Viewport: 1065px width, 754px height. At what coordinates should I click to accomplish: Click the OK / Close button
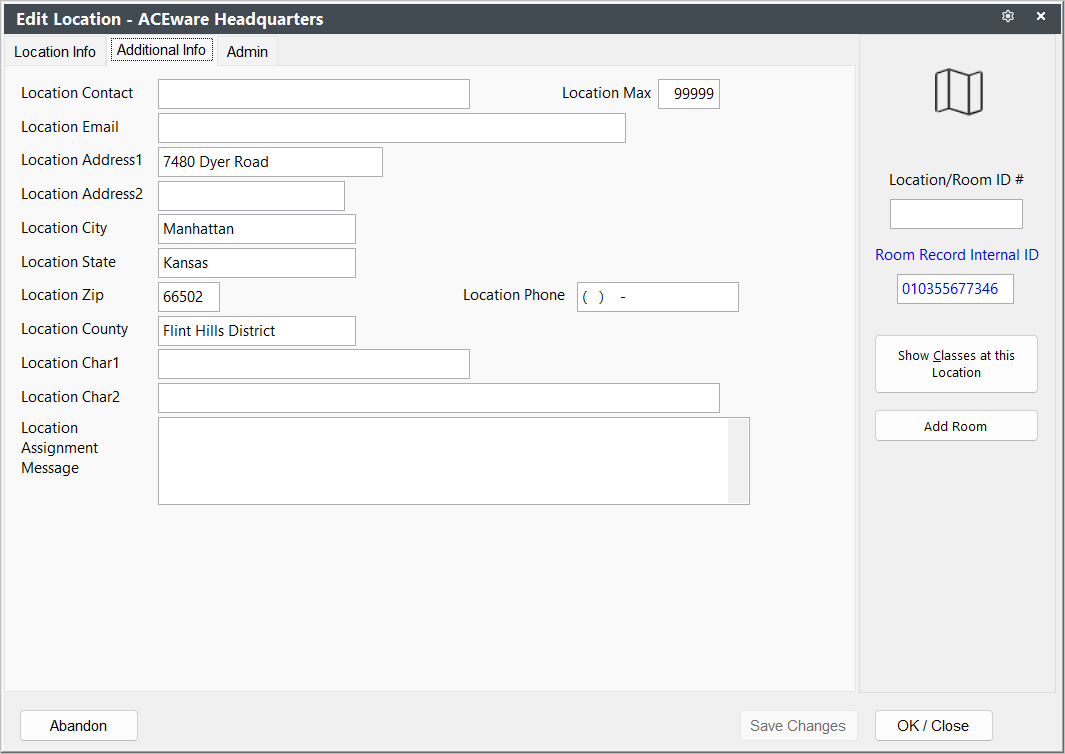[x=933, y=725]
